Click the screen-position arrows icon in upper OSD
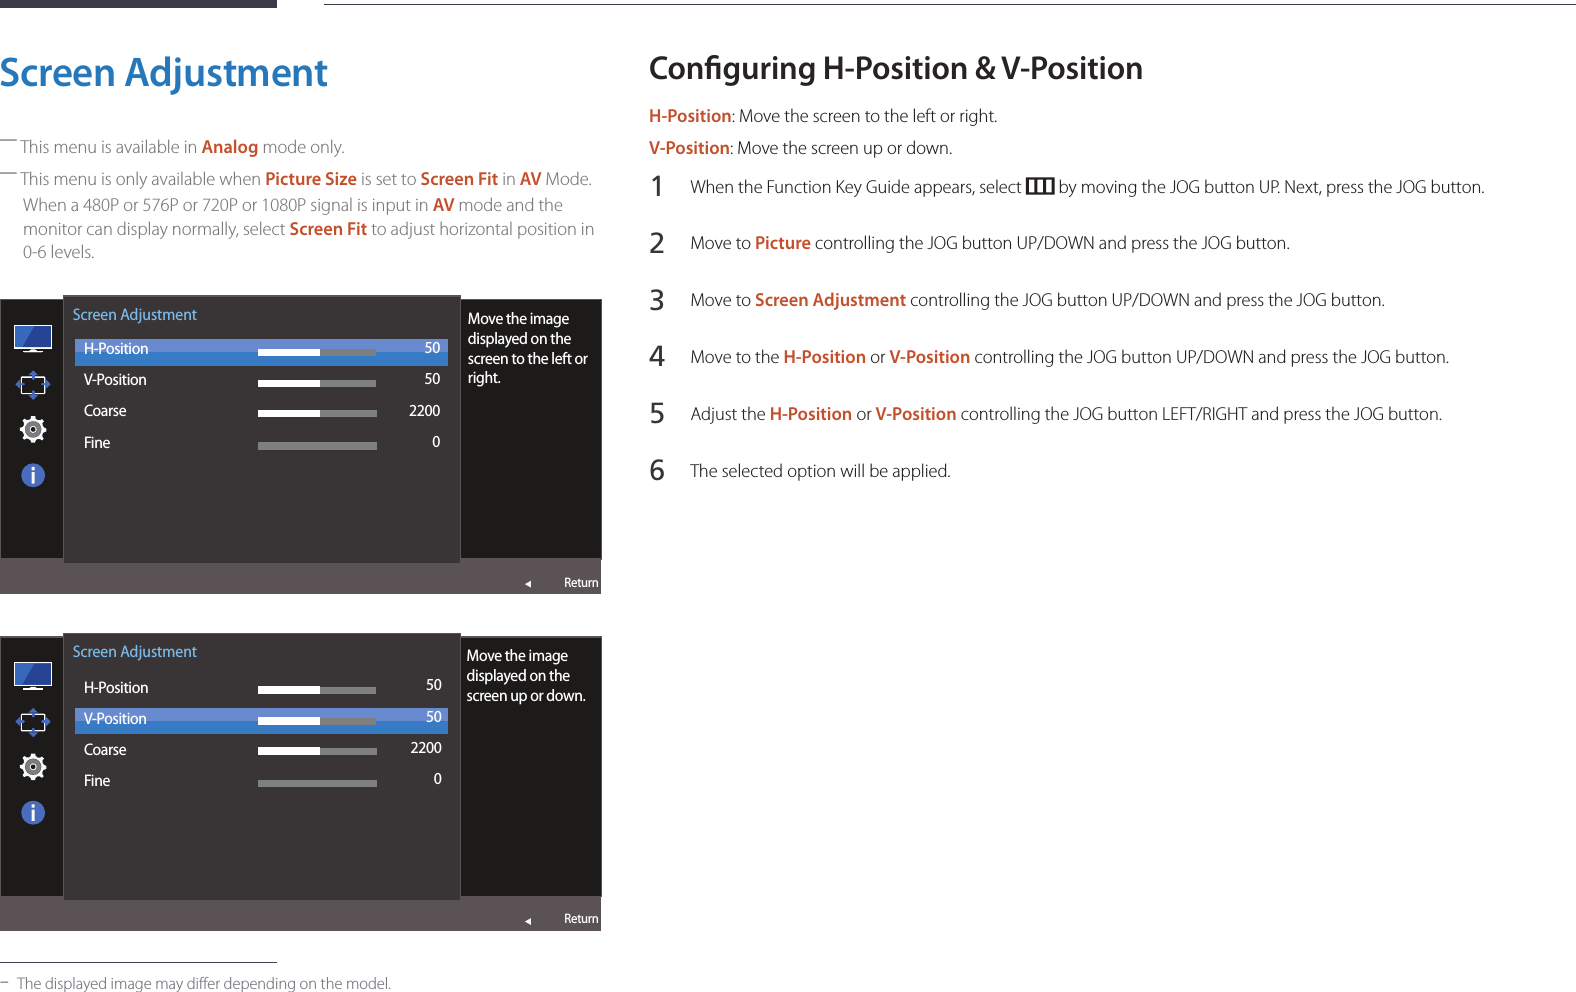 pyautogui.click(x=33, y=384)
